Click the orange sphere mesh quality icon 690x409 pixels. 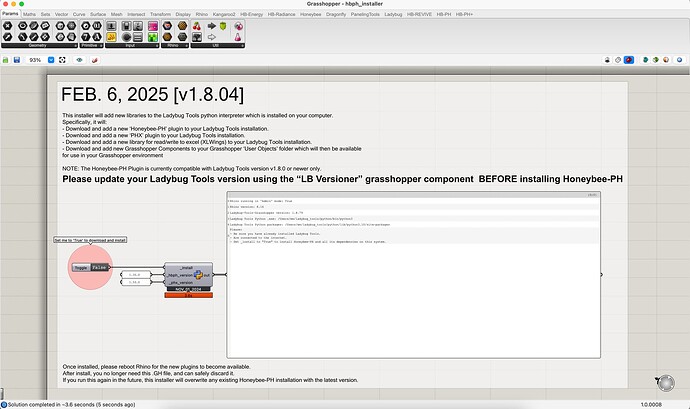[x=666, y=60]
